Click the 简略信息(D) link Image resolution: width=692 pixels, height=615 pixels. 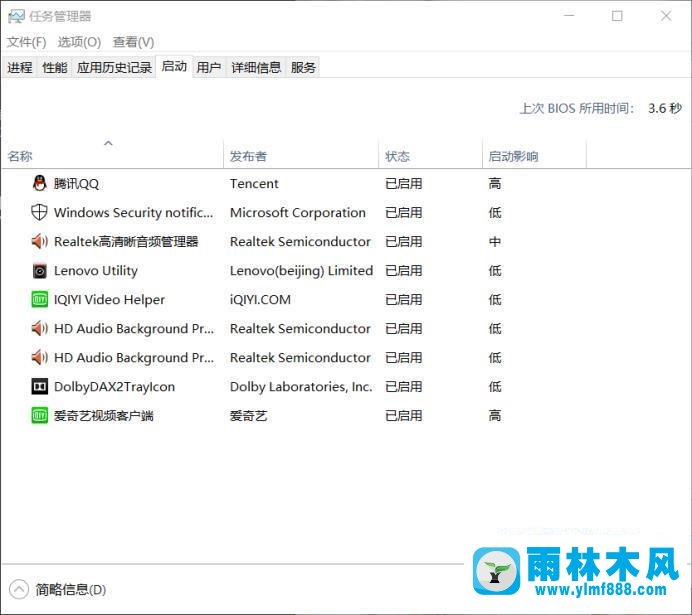[x=71, y=590]
